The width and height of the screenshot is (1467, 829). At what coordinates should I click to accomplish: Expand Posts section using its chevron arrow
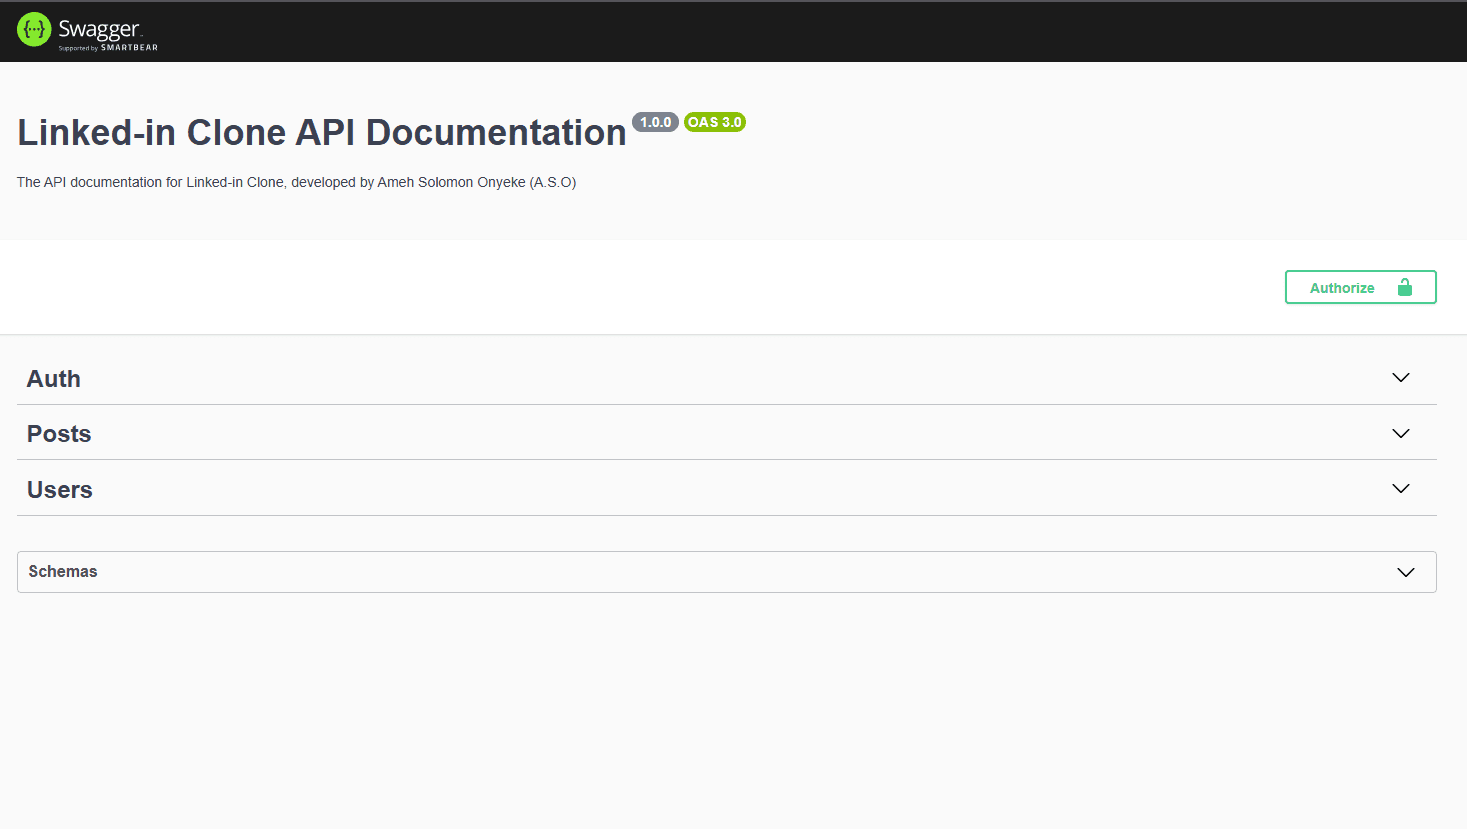(x=1400, y=434)
